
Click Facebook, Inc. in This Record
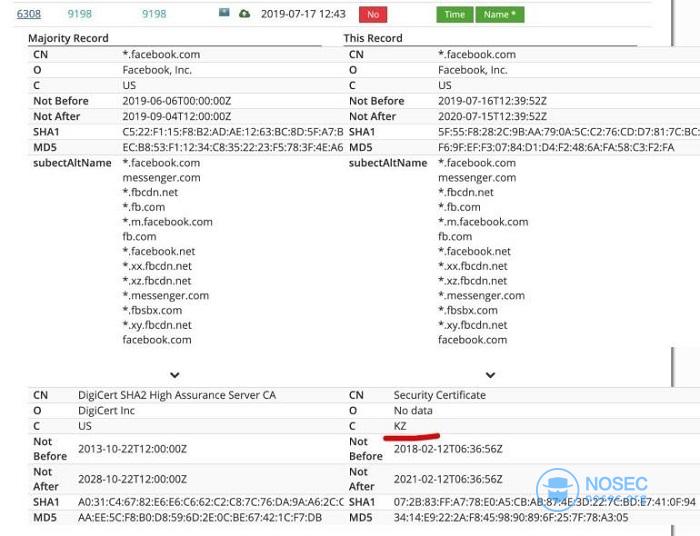[x=473, y=70]
